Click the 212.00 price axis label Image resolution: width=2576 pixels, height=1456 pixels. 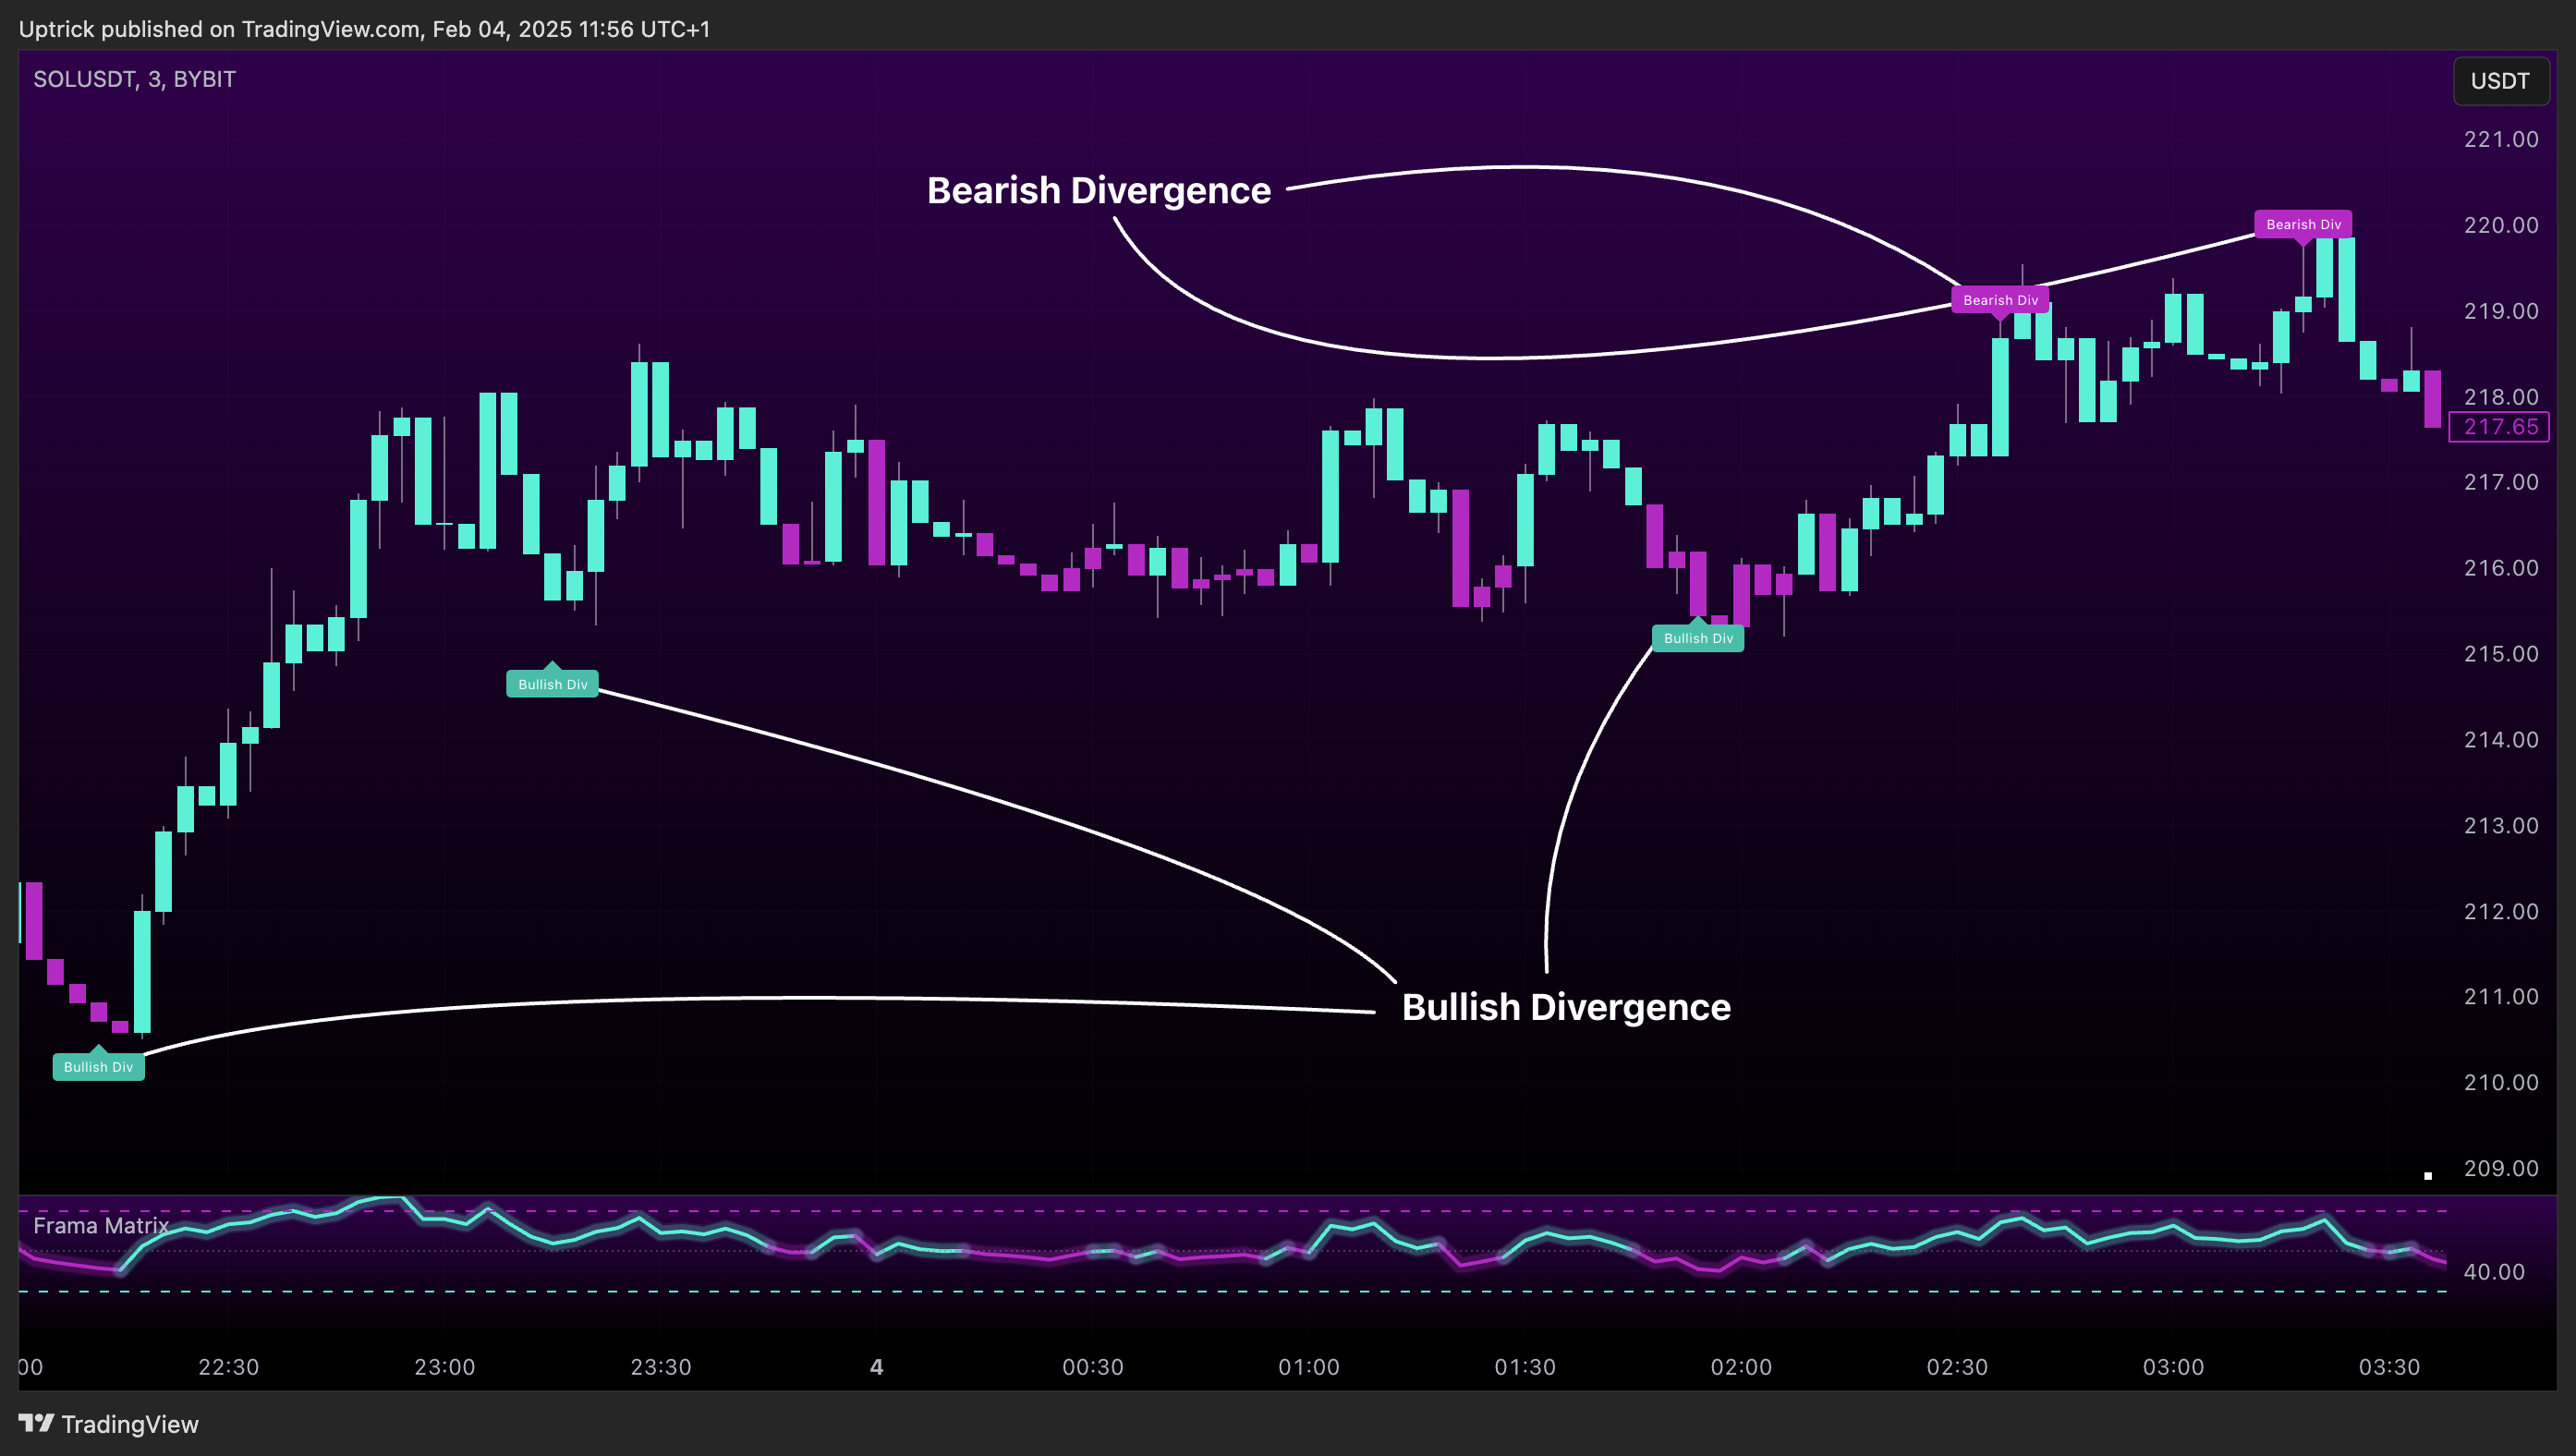click(x=2501, y=911)
